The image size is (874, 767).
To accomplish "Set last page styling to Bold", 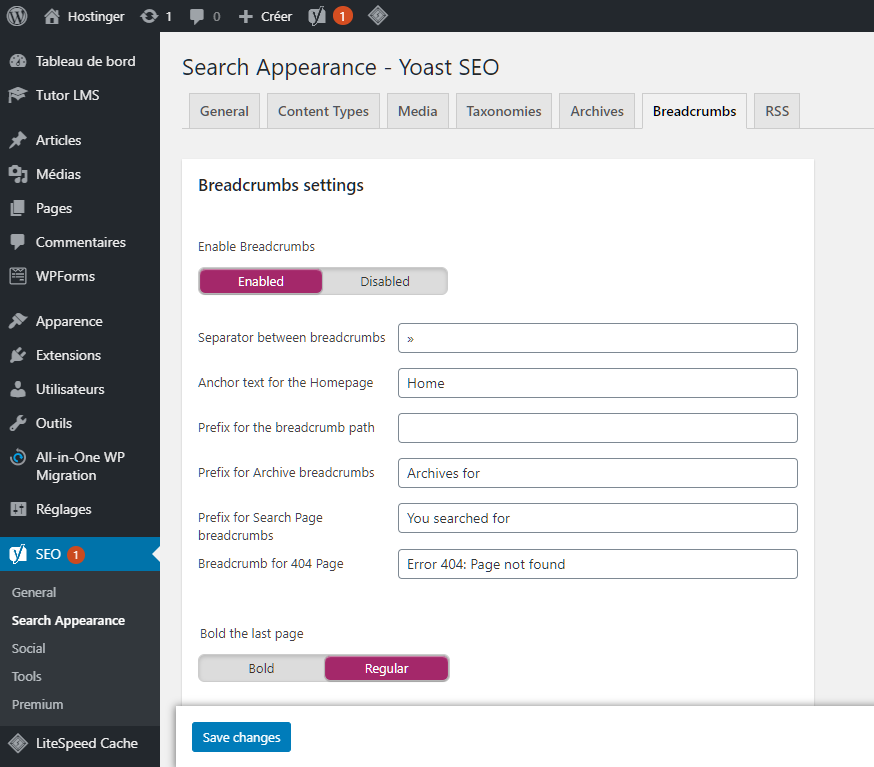I will pos(260,668).
